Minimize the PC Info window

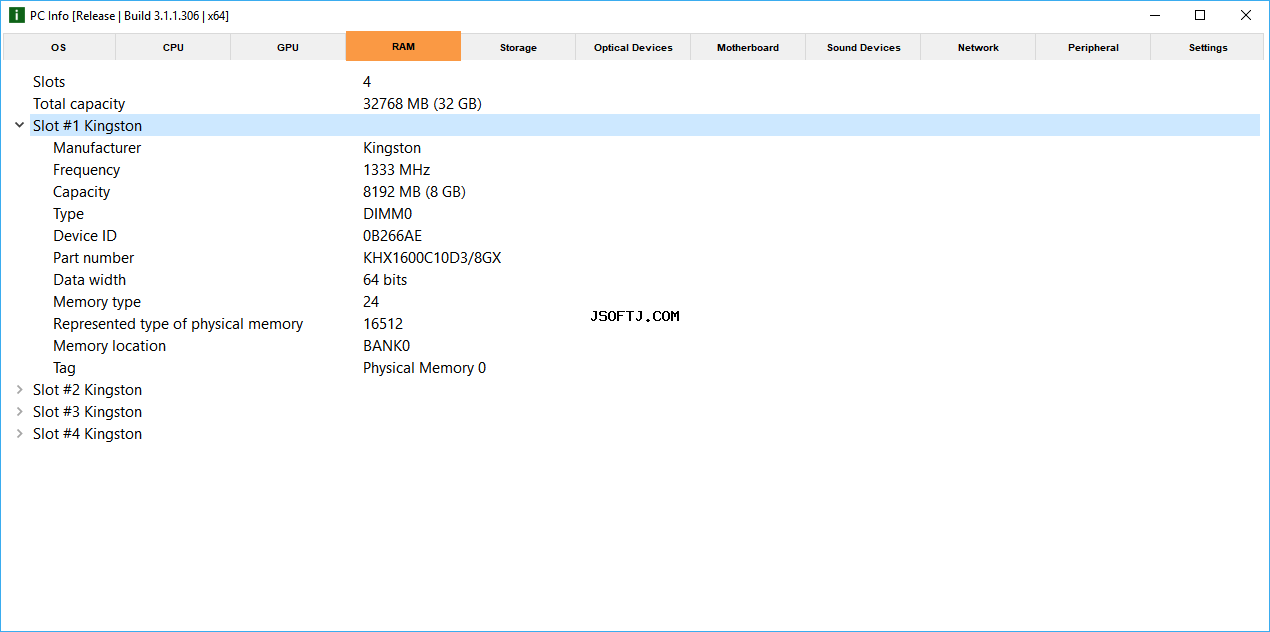pos(1154,15)
